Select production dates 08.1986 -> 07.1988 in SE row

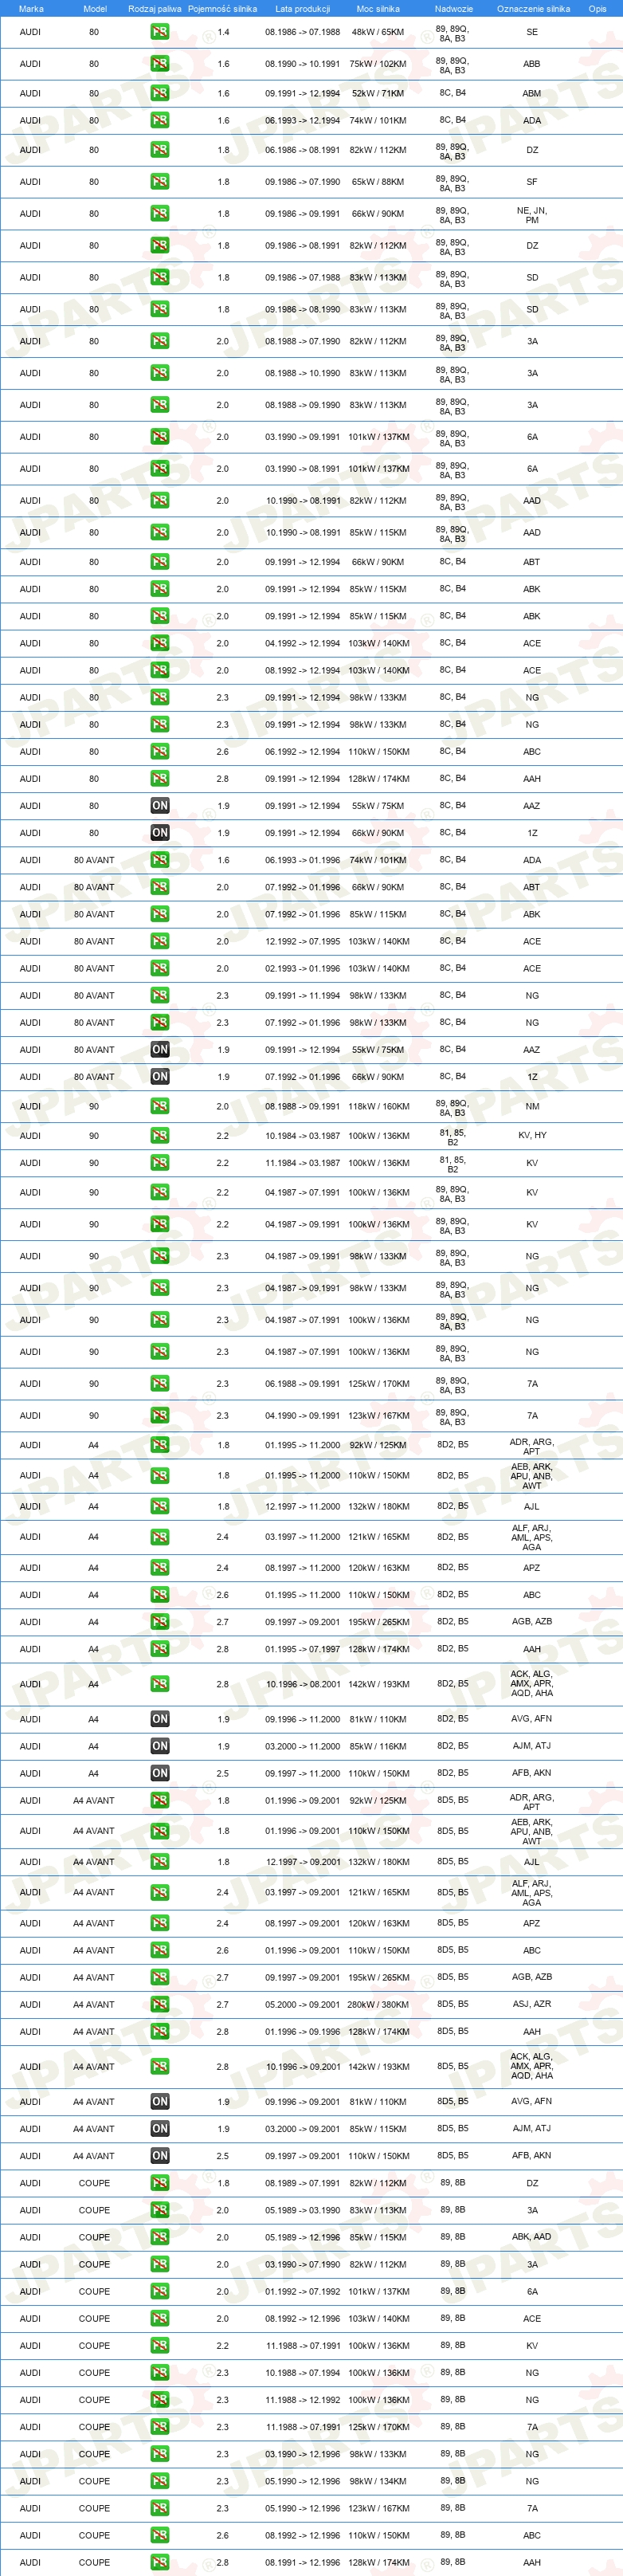(x=302, y=32)
